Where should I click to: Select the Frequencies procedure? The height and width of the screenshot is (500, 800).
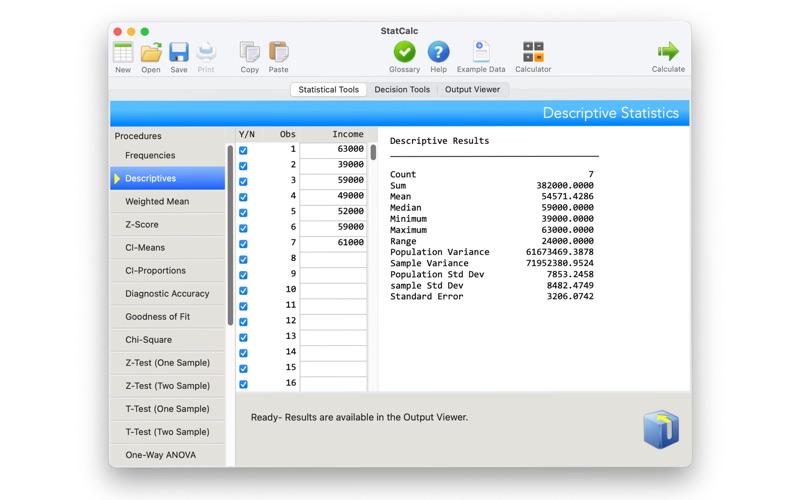pos(167,155)
